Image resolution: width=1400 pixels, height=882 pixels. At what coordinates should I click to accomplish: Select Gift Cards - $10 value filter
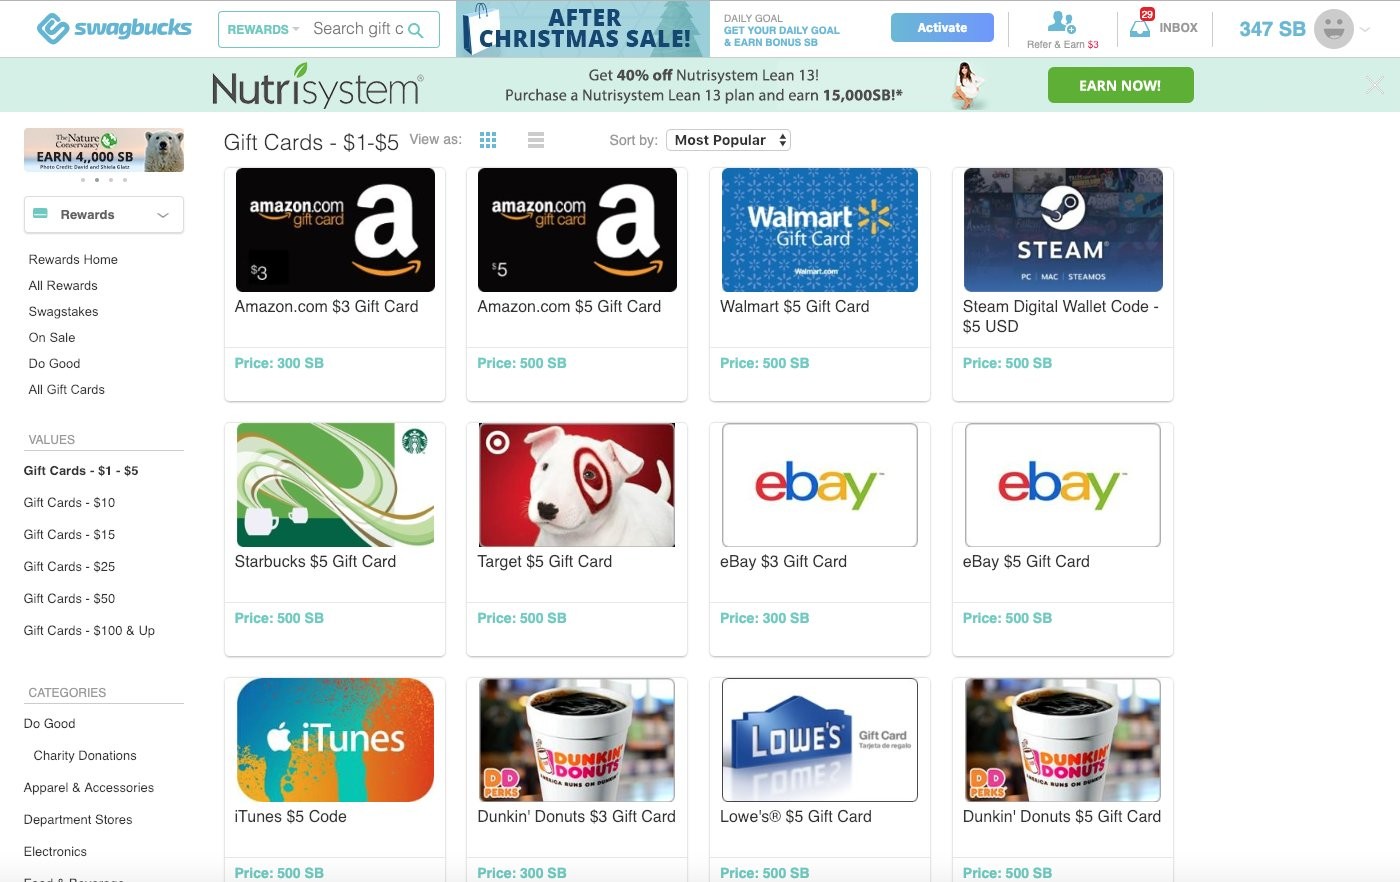pos(69,502)
